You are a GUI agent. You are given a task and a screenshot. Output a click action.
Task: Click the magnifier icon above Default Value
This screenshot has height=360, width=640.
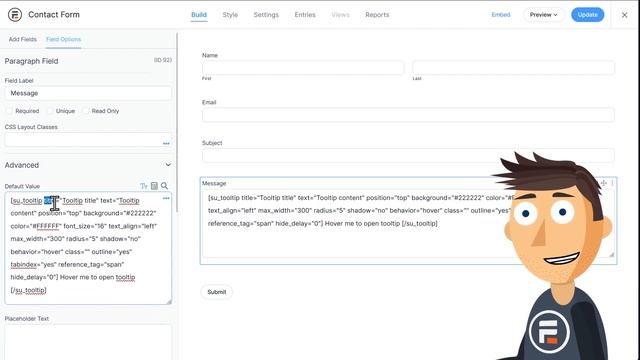(164, 186)
